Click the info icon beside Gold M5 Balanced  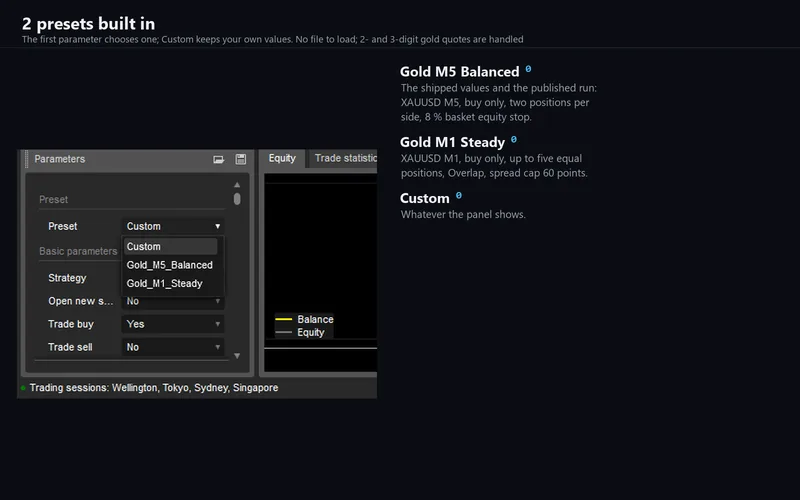click(x=528, y=68)
